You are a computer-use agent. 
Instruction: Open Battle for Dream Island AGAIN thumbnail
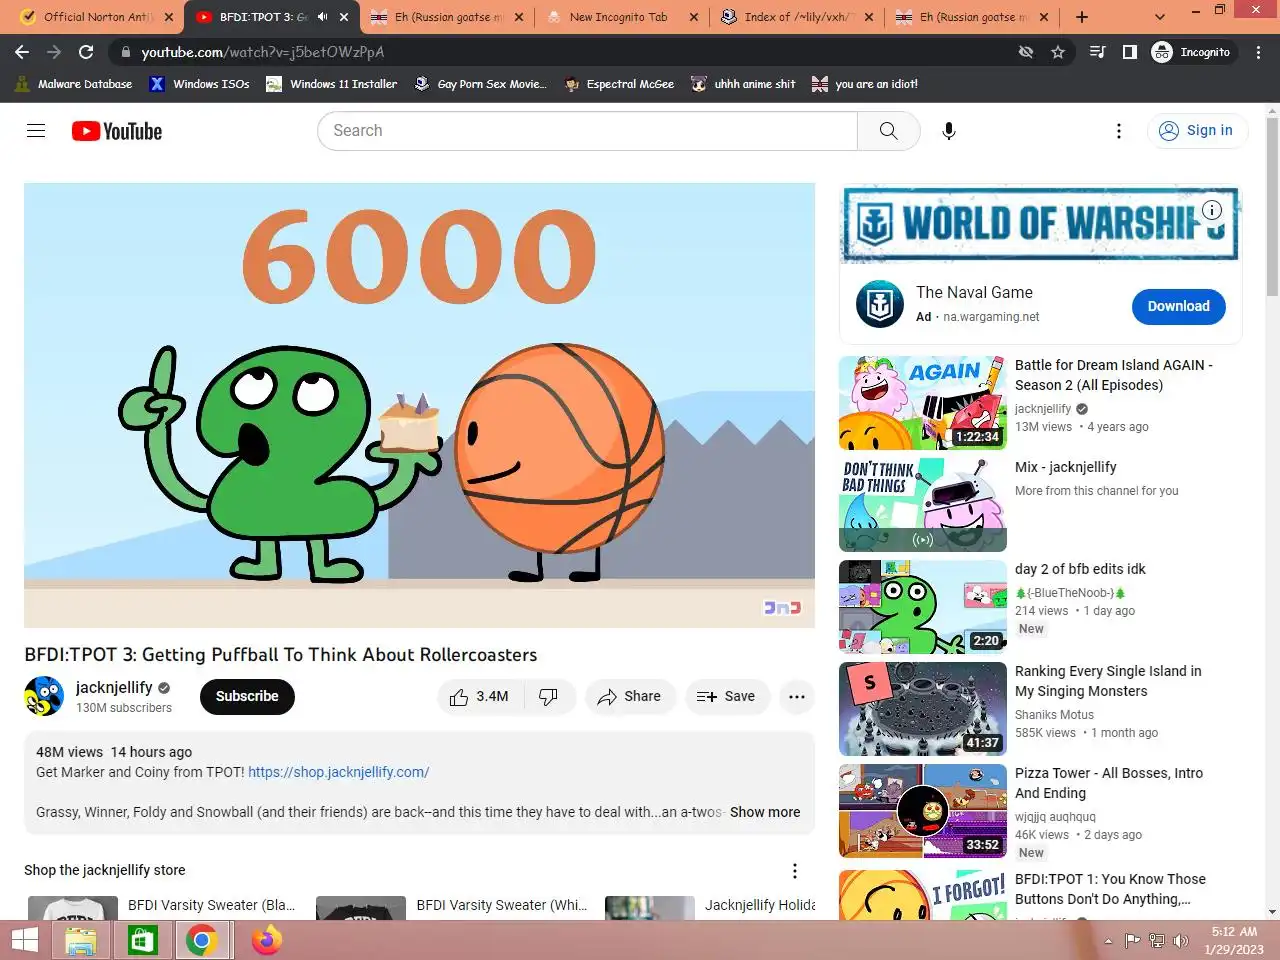pyautogui.click(x=923, y=403)
